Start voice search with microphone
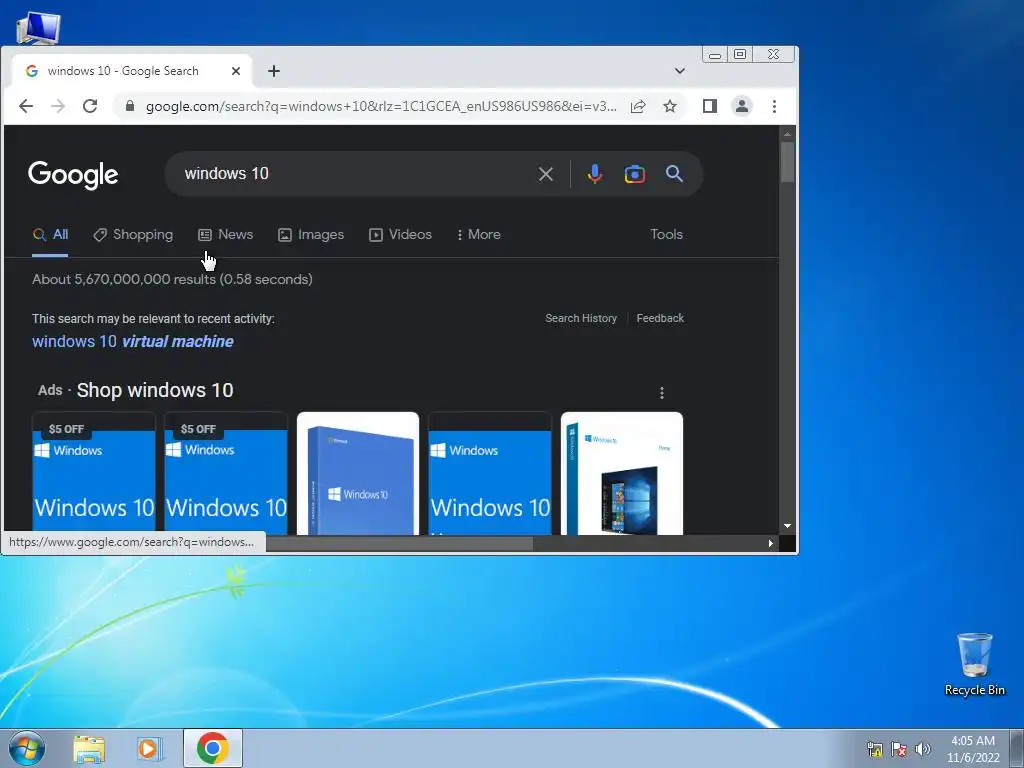The width and height of the screenshot is (1024, 768). (594, 174)
